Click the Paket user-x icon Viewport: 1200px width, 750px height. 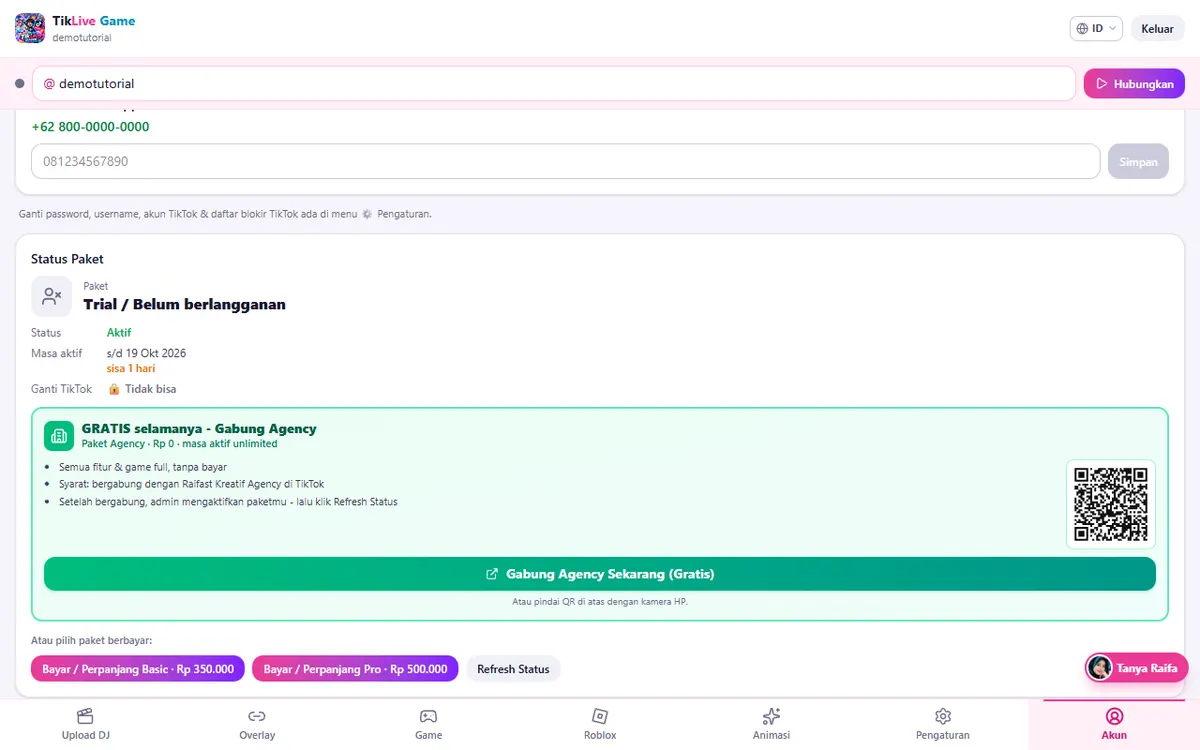pos(52,296)
